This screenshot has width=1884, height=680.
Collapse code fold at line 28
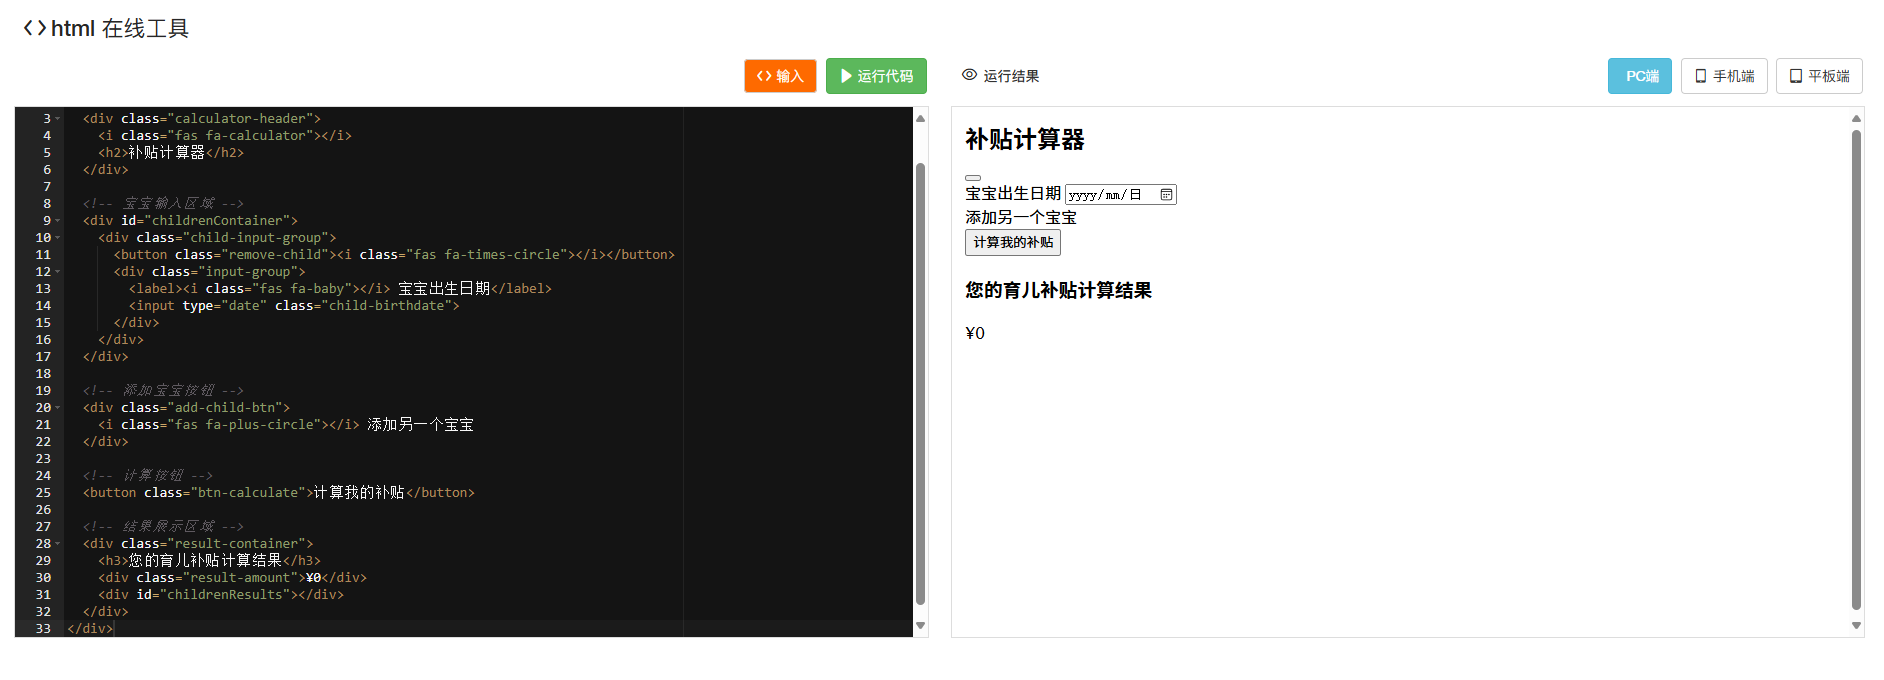58,543
